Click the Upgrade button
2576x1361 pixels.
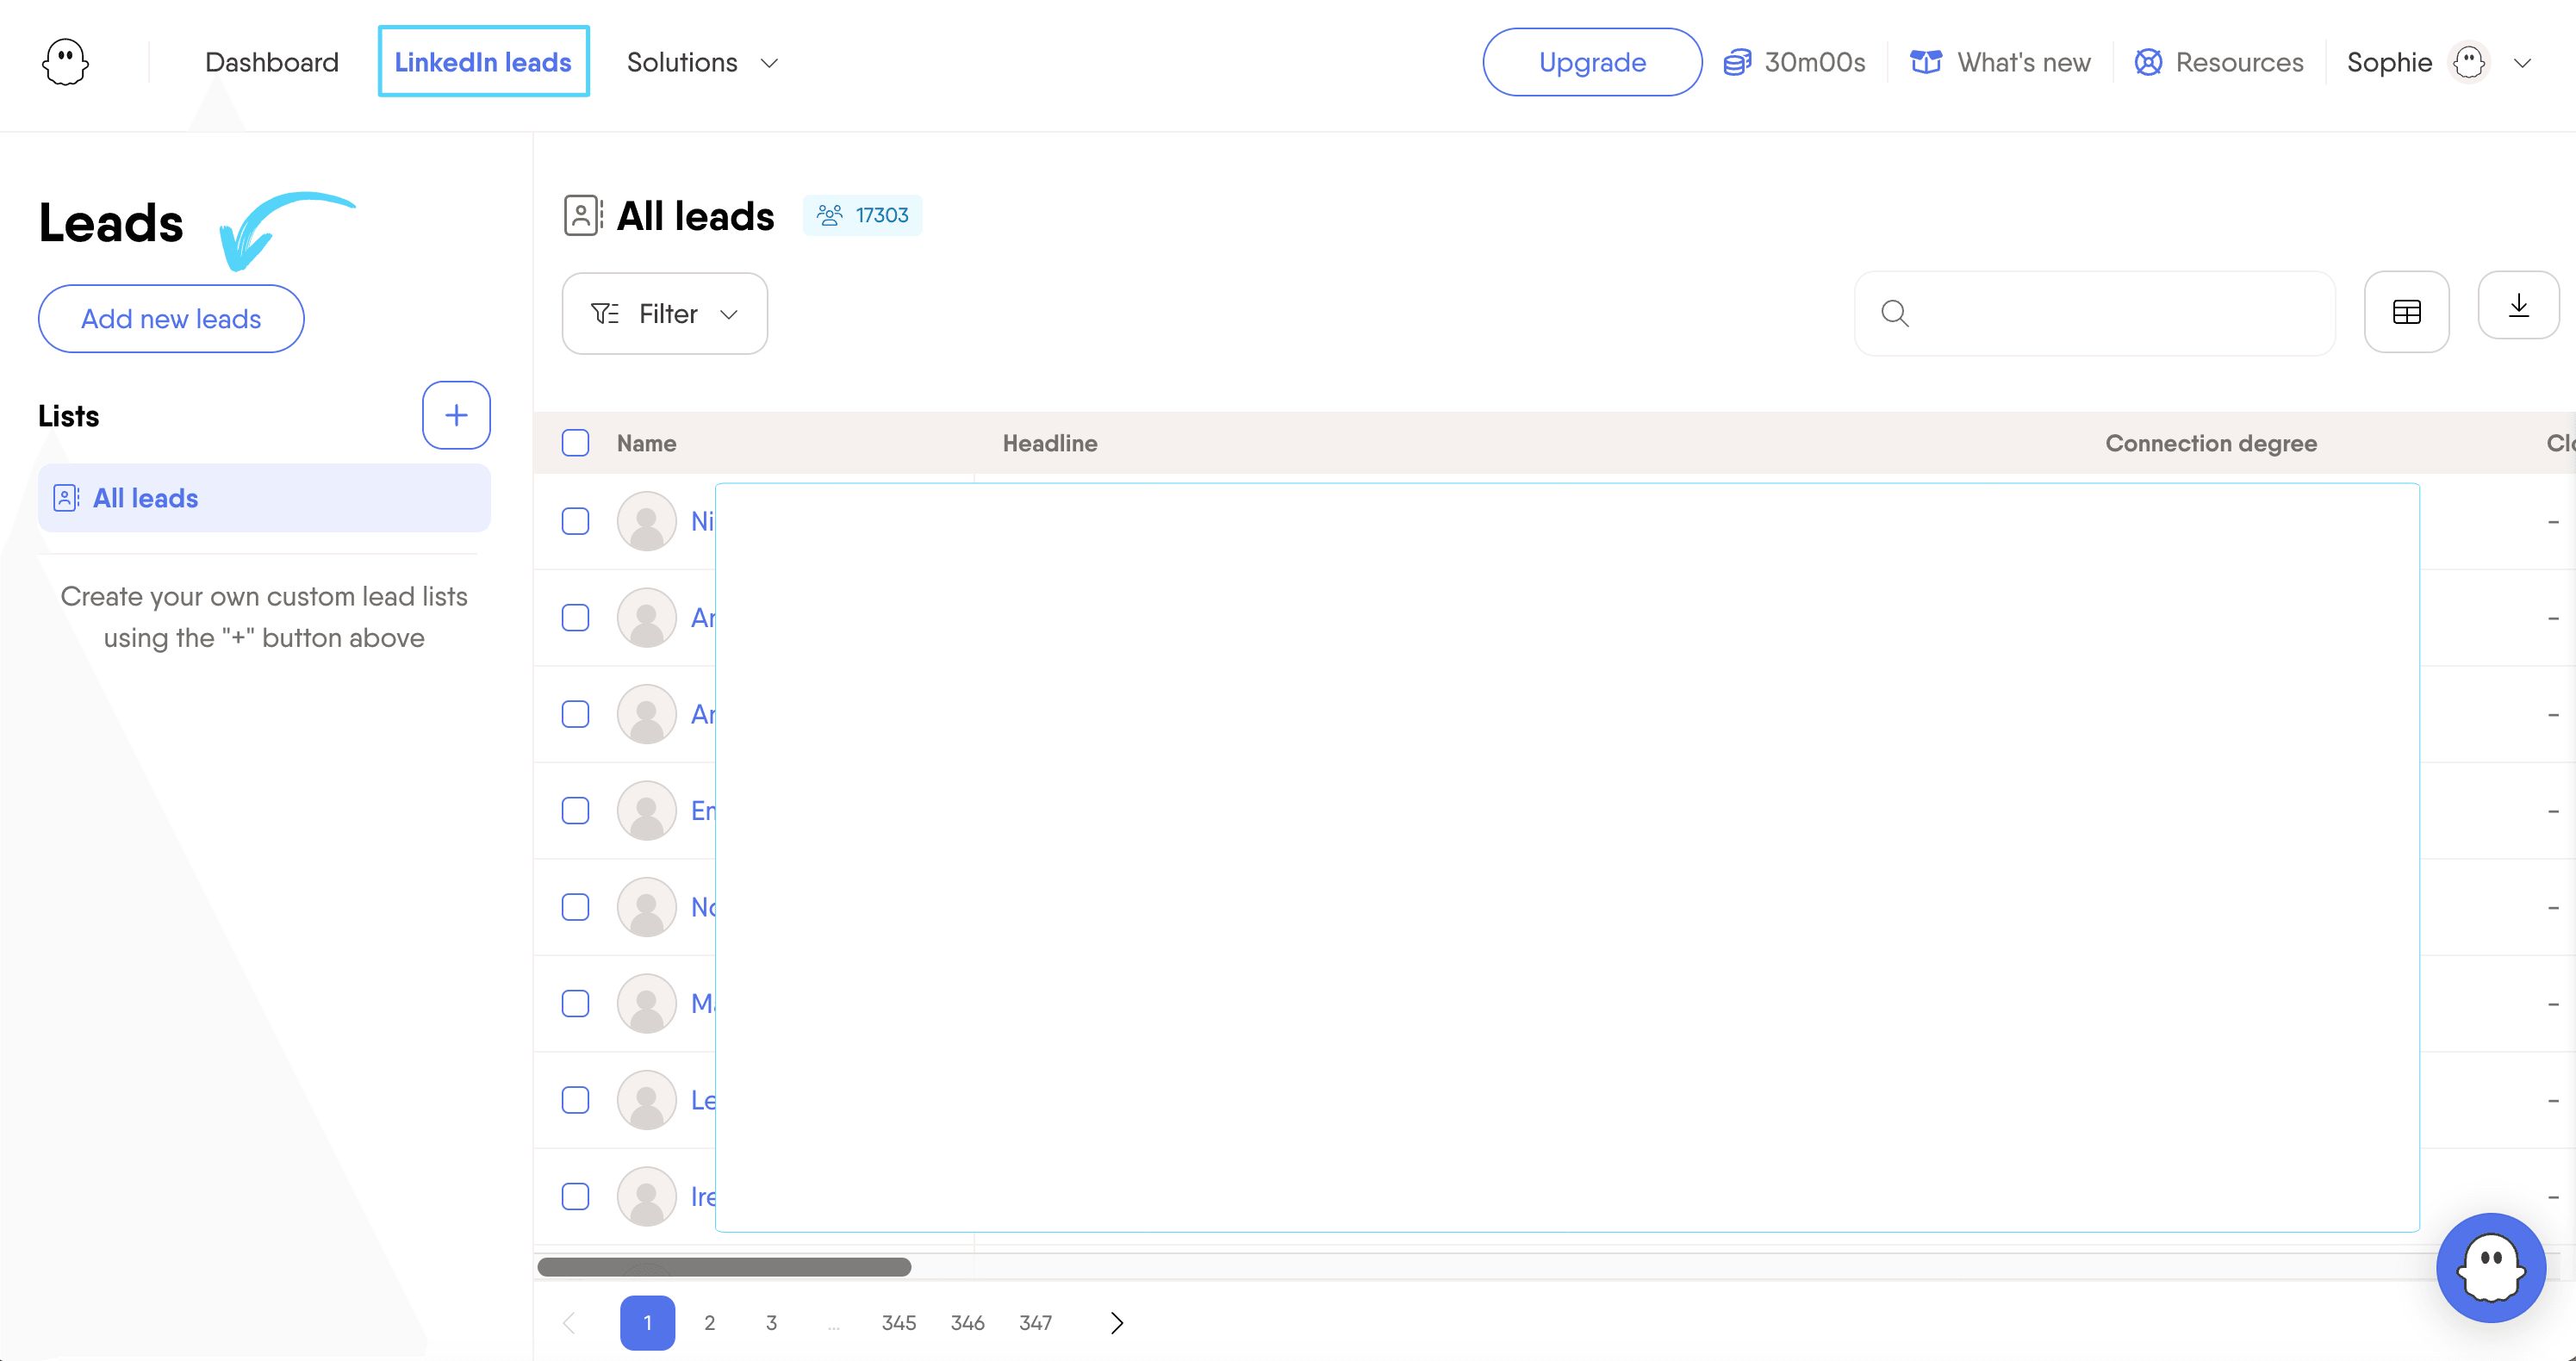[1592, 62]
